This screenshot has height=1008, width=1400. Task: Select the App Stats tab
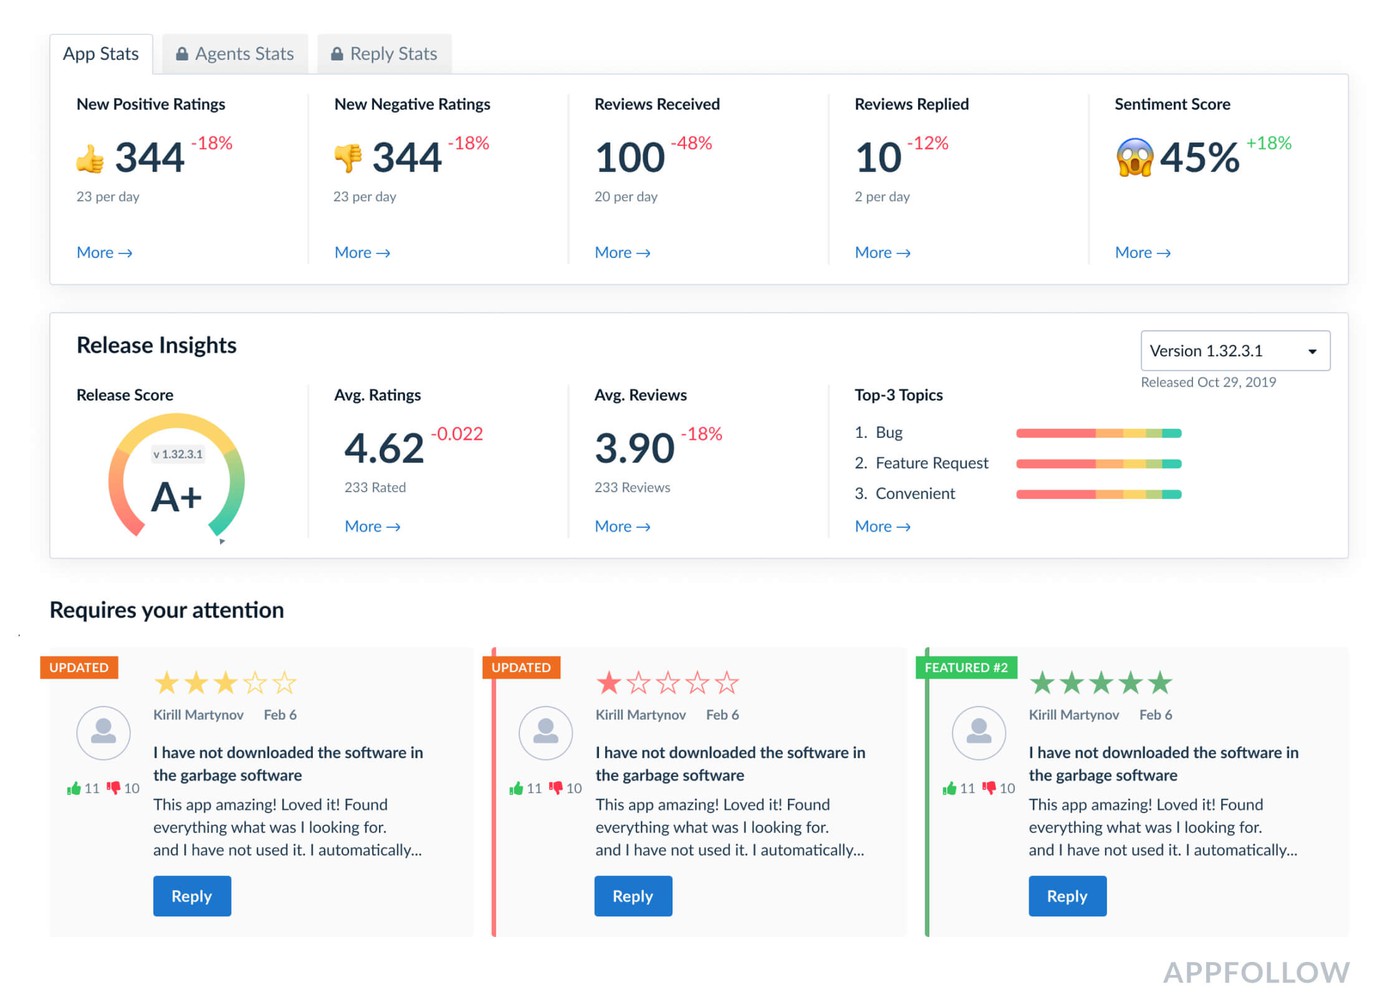[x=101, y=54]
